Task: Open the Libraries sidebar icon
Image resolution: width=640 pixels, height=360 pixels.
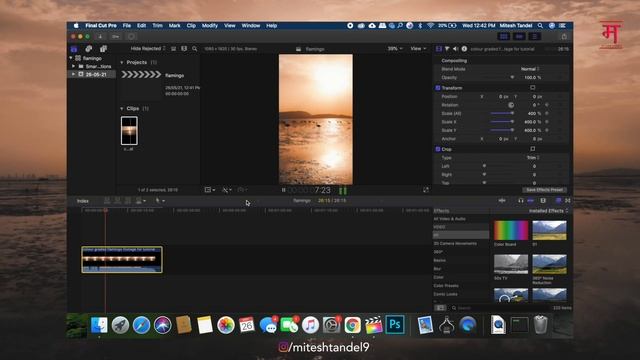Action: [x=74, y=49]
